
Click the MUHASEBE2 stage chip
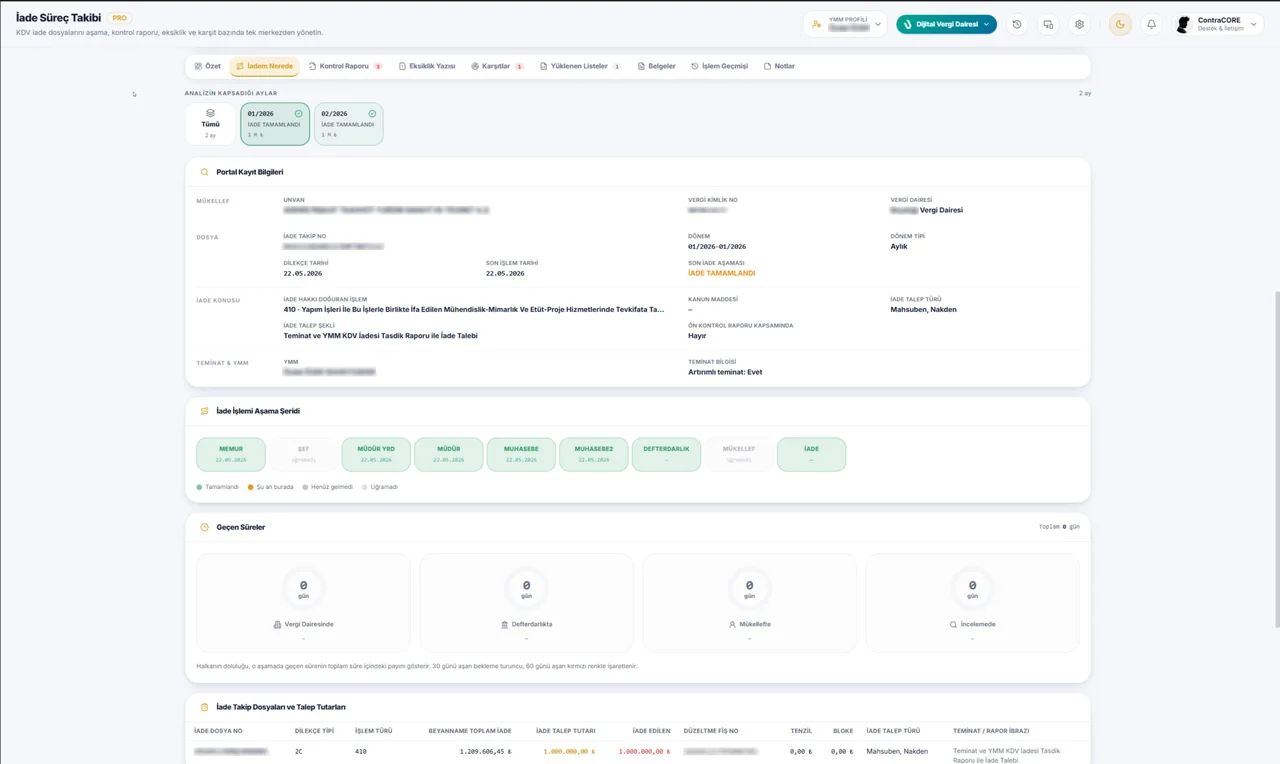pos(594,454)
